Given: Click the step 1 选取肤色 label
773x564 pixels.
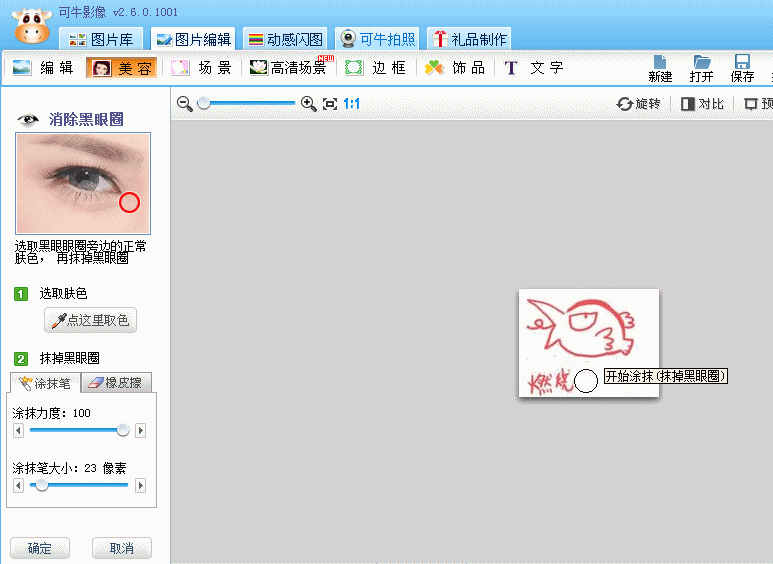Looking at the screenshot, I should point(63,294).
